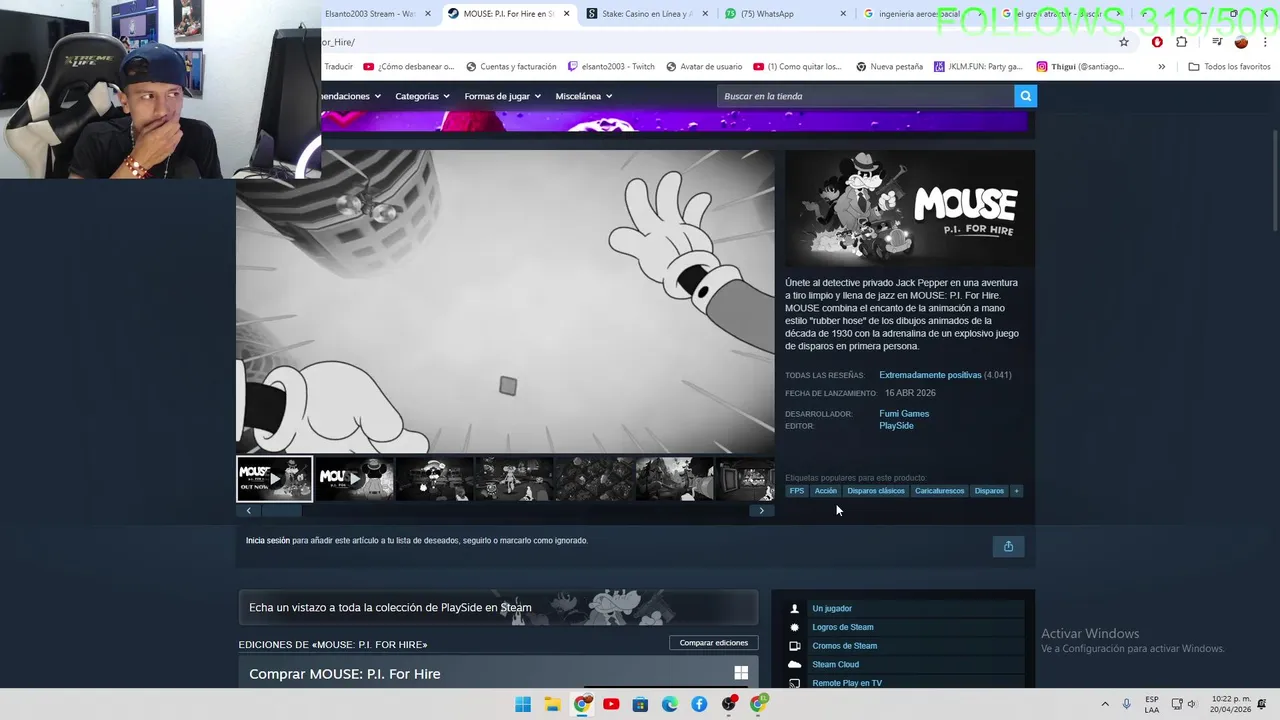The image size is (1280, 720).
Task: Select the first trailer thumbnail
Action: pyautogui.click(x=274, y=479)
